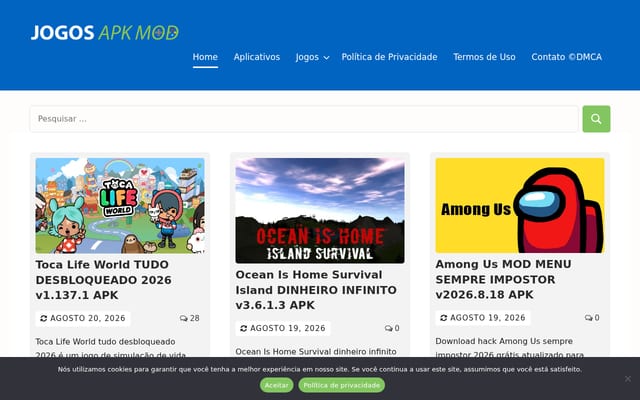This screenshot has height=400, width=640.
Task: Dismiss the cookie notice with the X
Action: click(x=627, y=378)
